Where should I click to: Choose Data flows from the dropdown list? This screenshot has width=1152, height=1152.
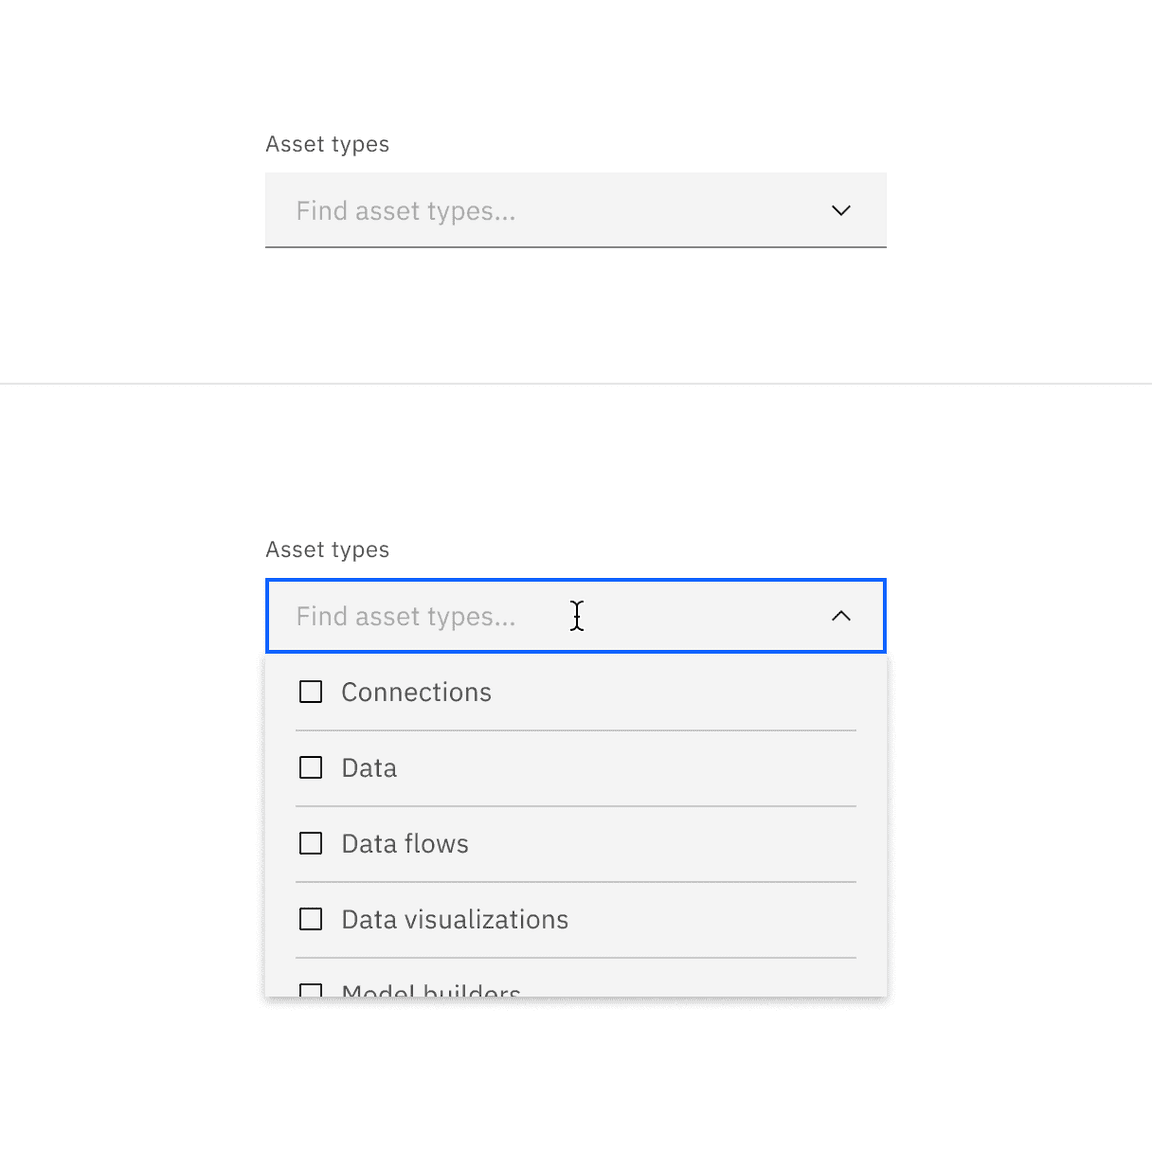(404, 843)
